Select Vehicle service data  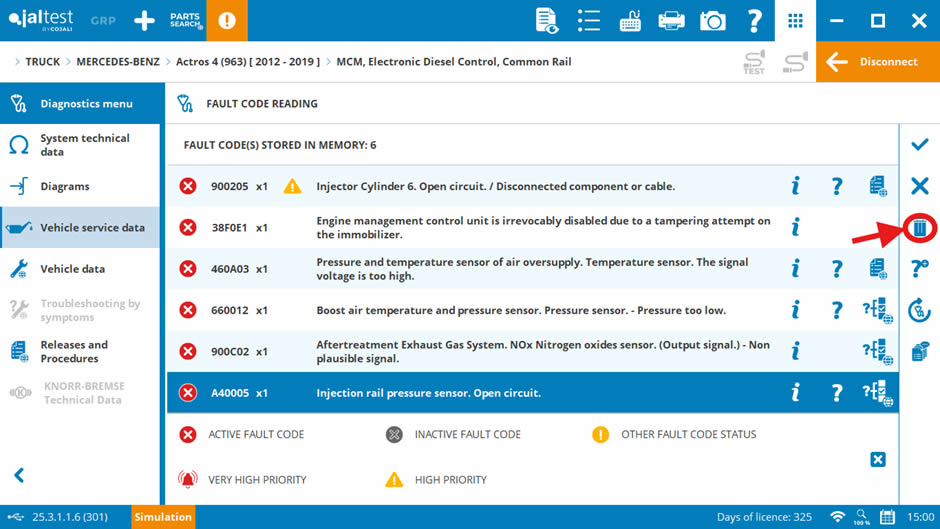[80, 227]
